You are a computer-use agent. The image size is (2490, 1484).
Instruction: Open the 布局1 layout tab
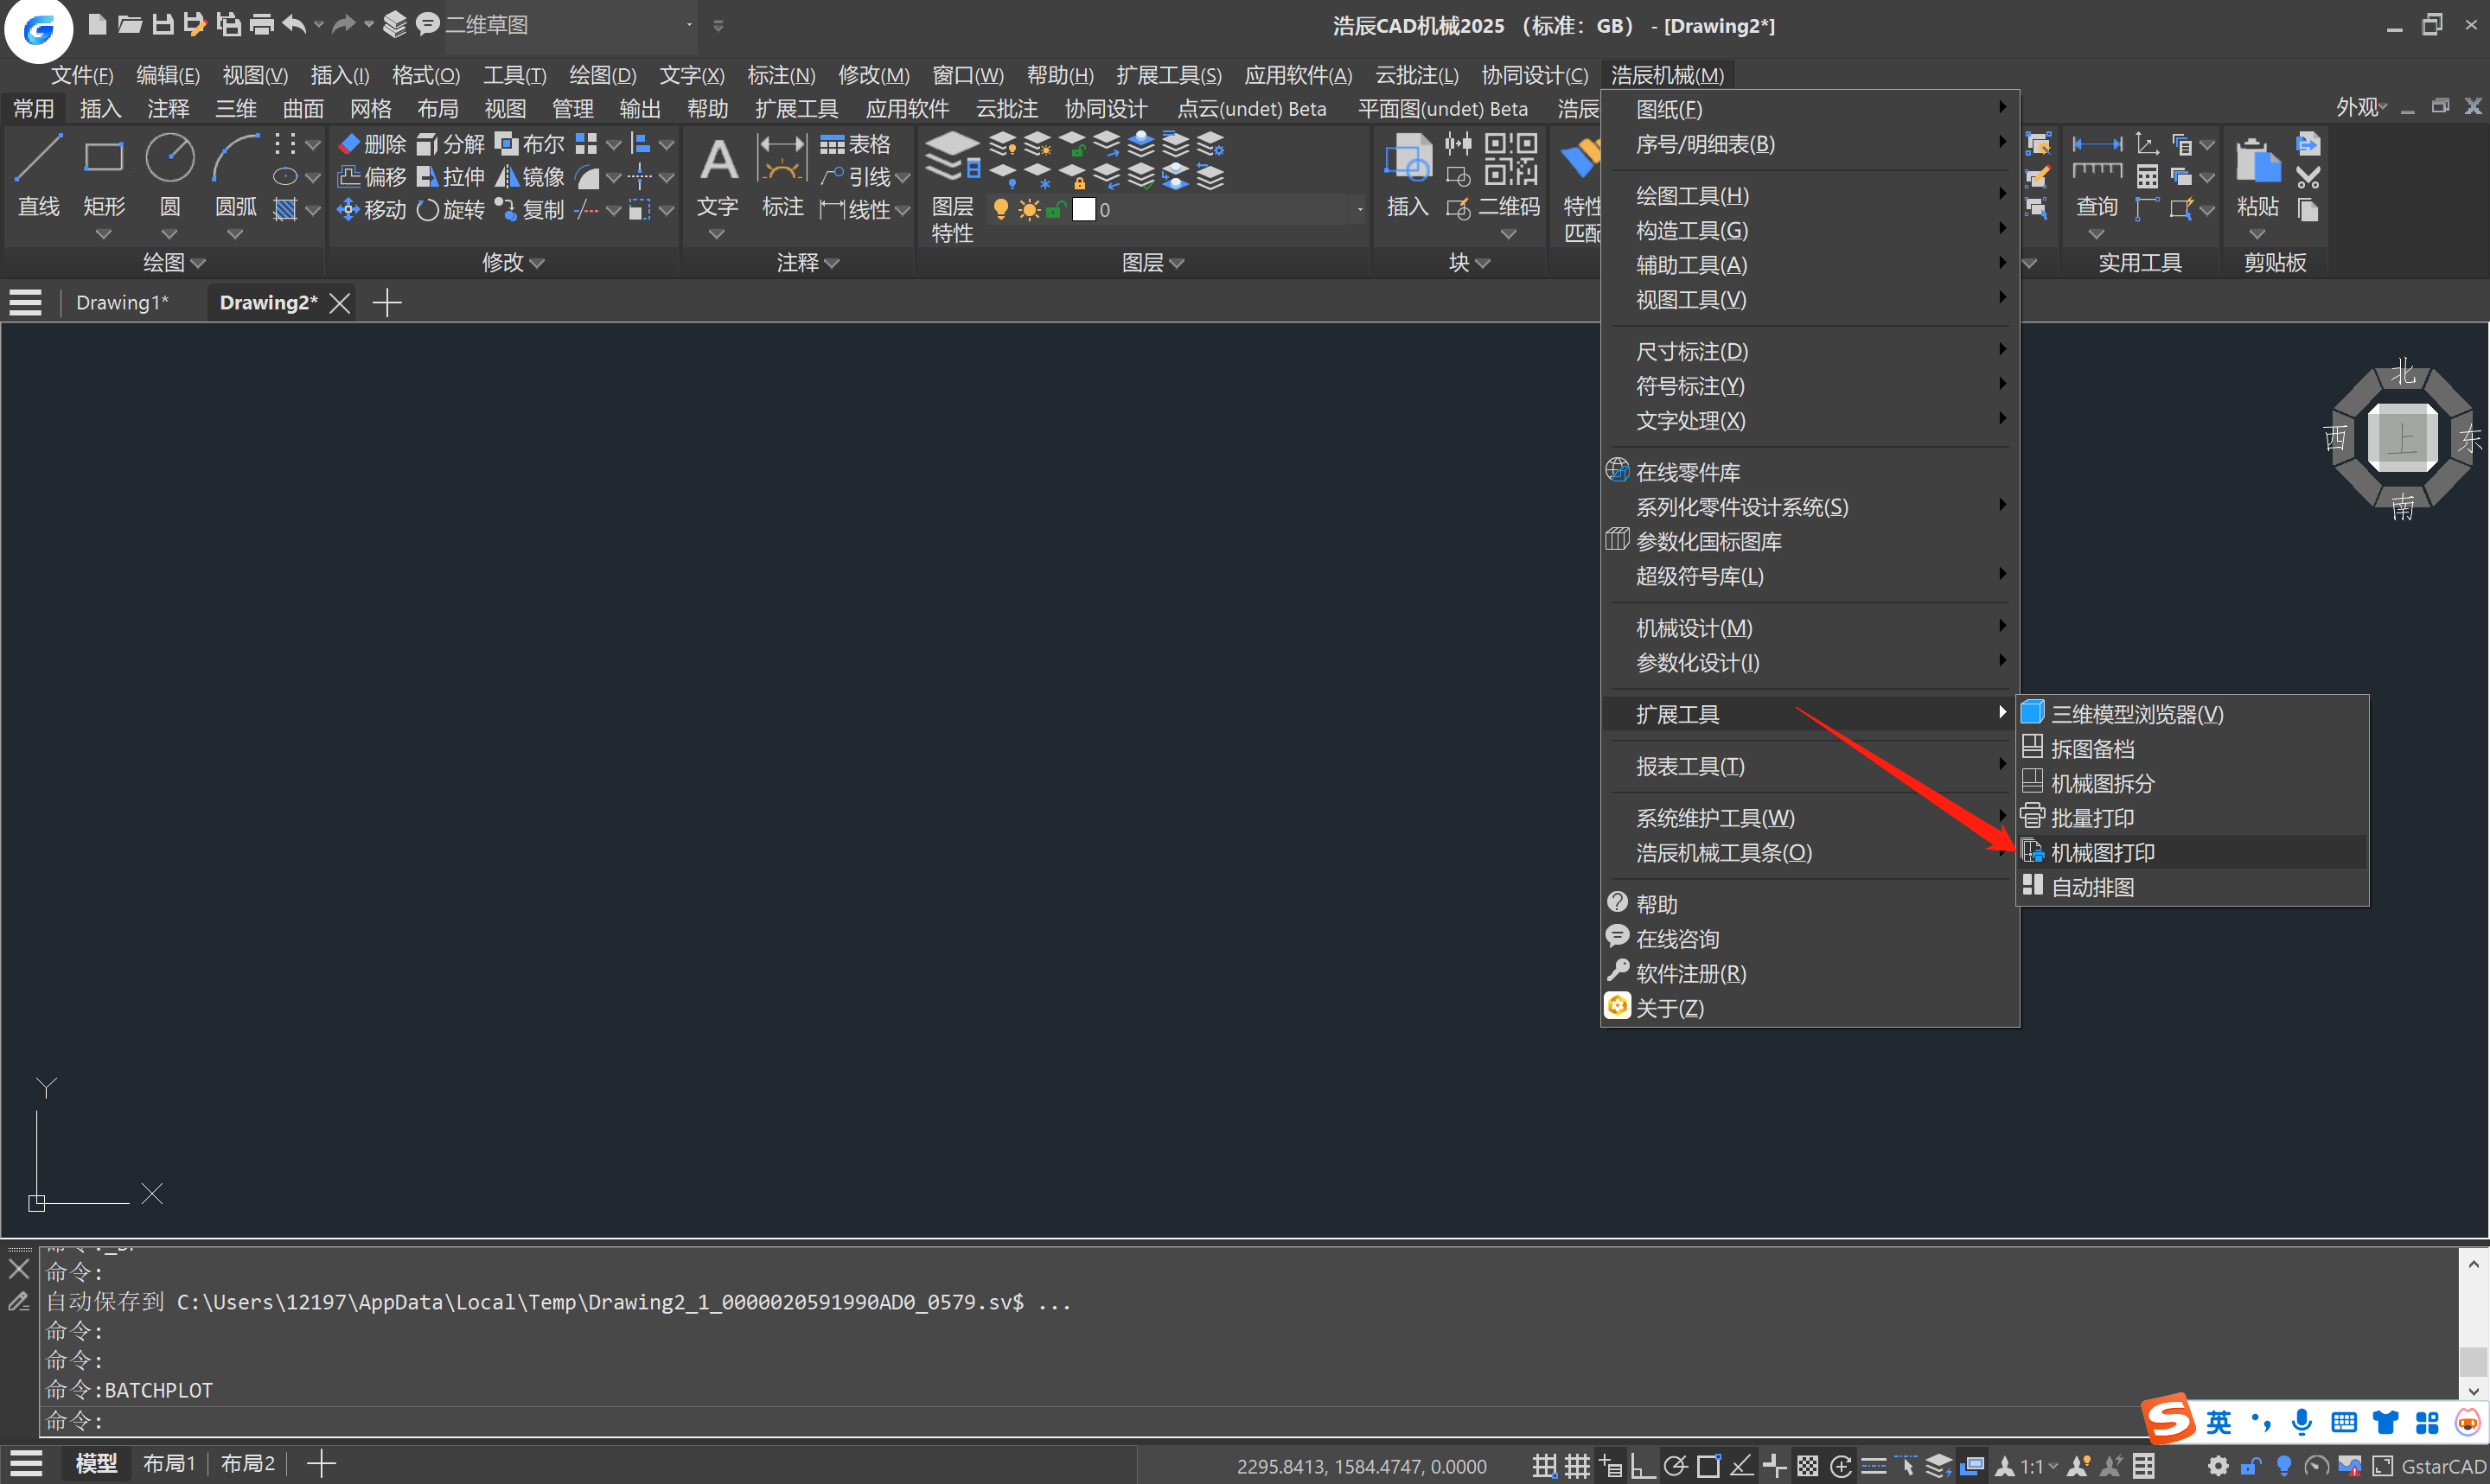coord(168,1464)
